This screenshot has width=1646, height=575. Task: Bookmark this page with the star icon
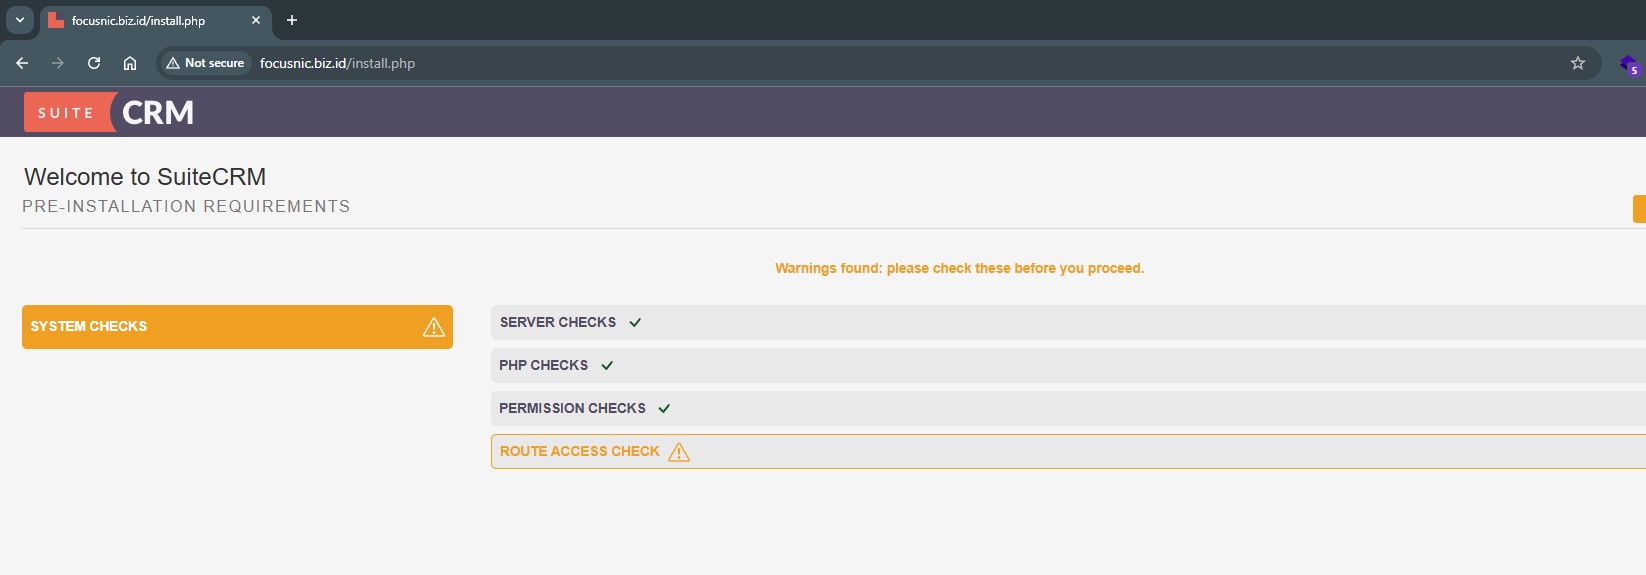(x=1577, y=63)
